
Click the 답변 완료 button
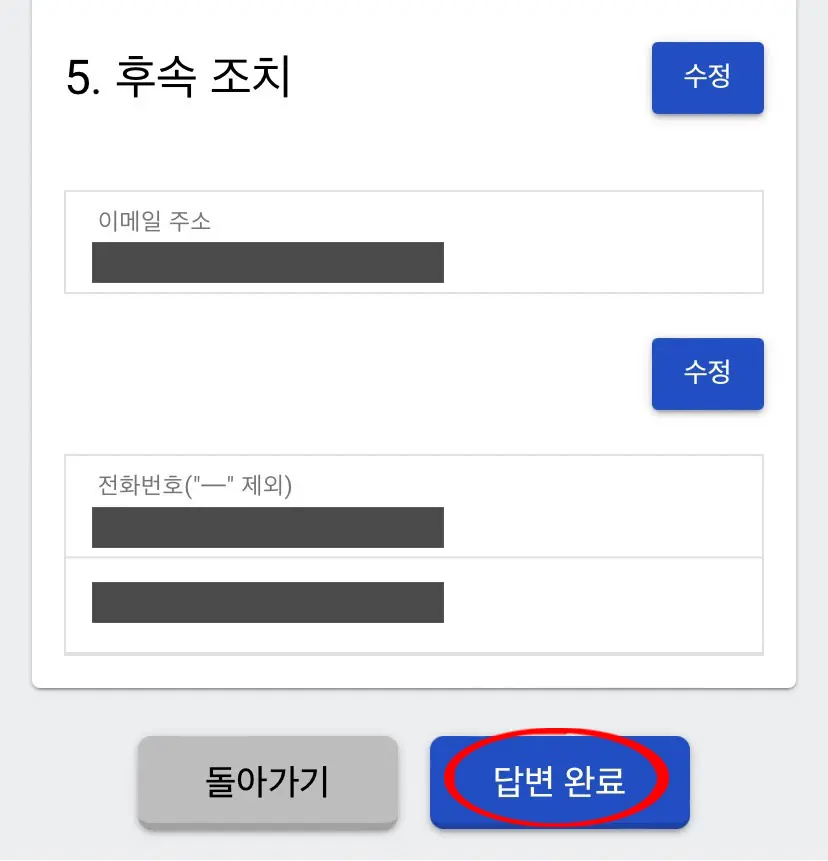point(559,782)
